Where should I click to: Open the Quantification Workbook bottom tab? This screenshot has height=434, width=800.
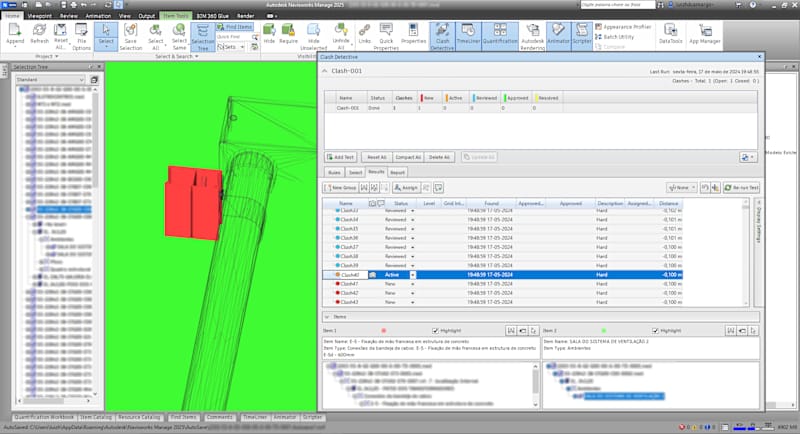(x=44, y=417)
